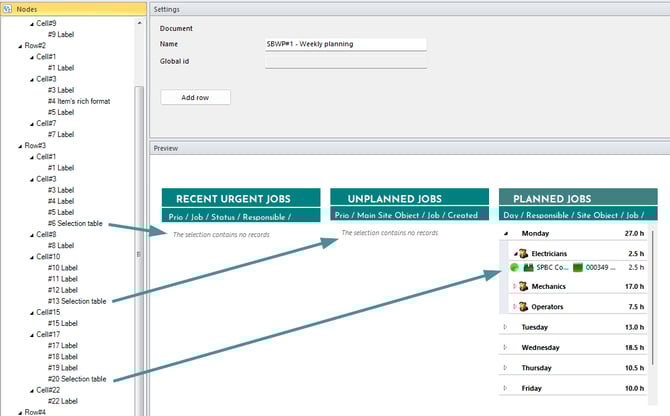Viewport: 670px width, 416px height.
Task: Click the Electricians group icon
Action: pyautogui.click(x=522, y=254)
